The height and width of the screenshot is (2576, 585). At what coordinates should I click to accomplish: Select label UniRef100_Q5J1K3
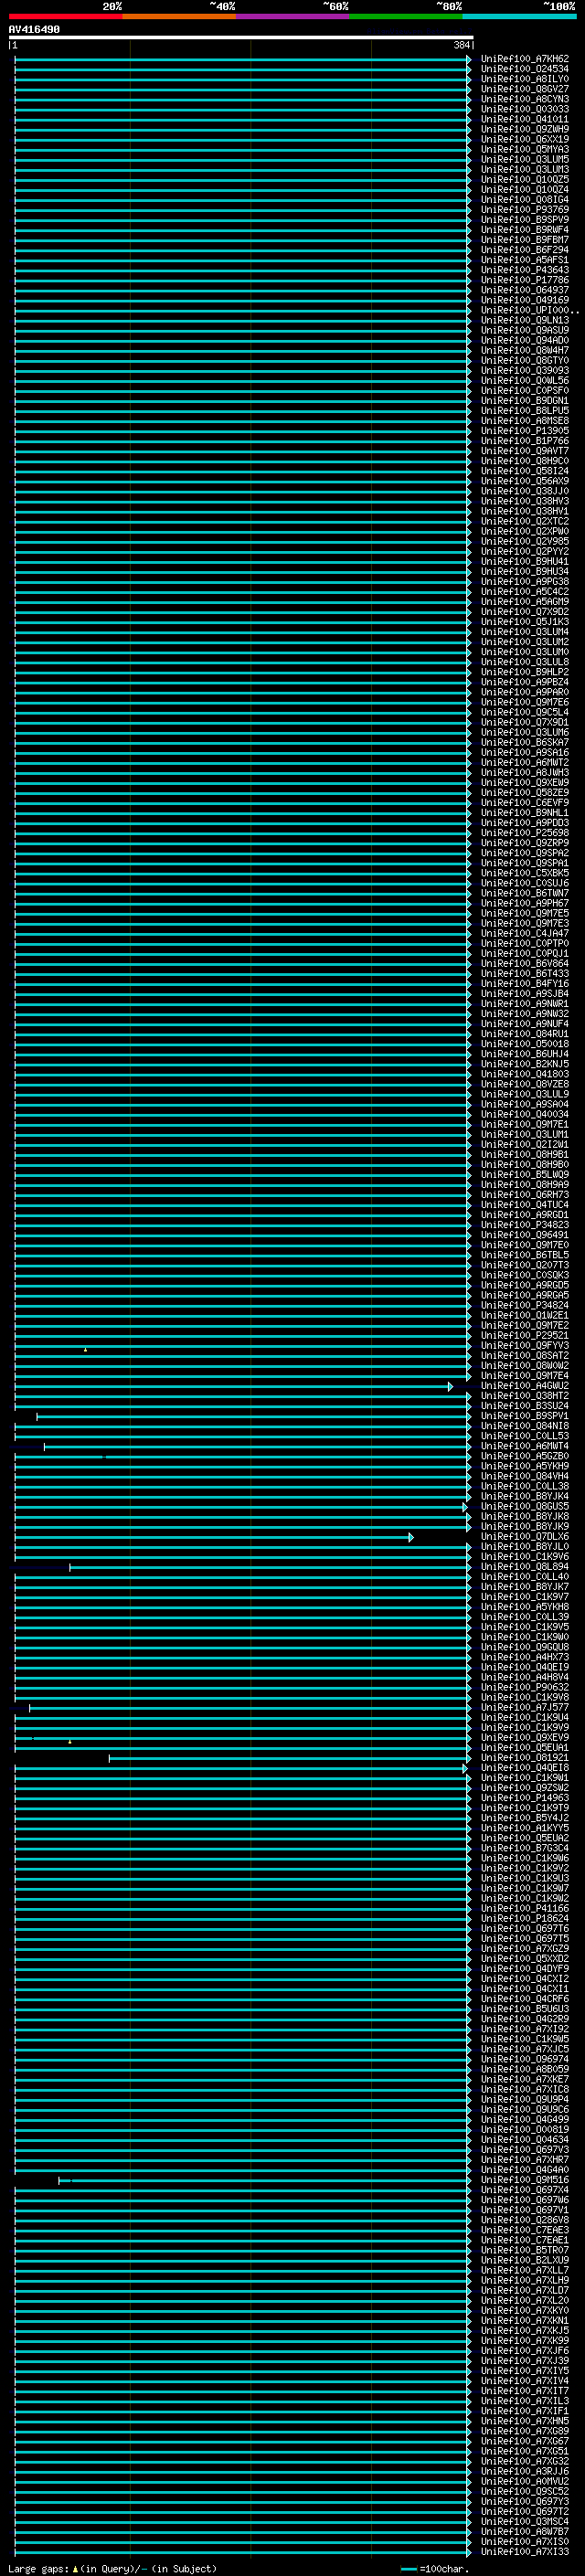524,622
